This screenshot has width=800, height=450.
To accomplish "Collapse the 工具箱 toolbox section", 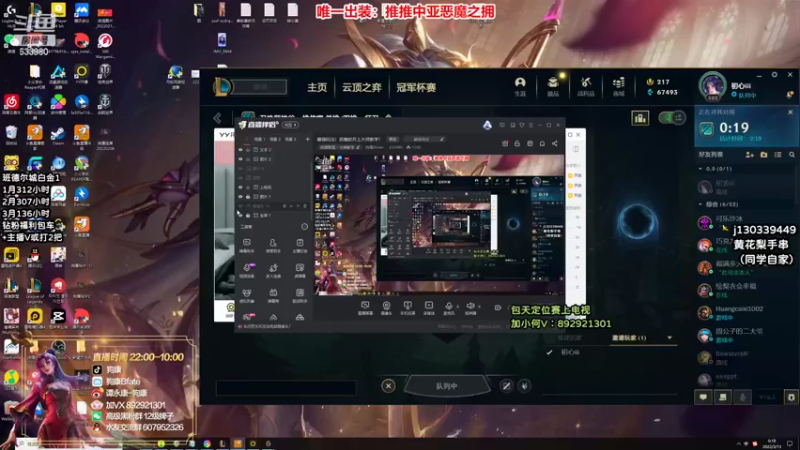I will click(x=305, y=227).
